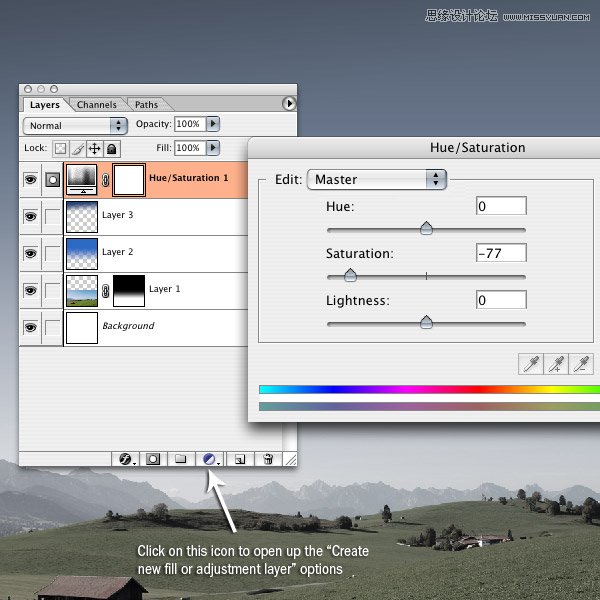Lock image pixels brush icon
This screenshot has height=600, width=600.
78,148
